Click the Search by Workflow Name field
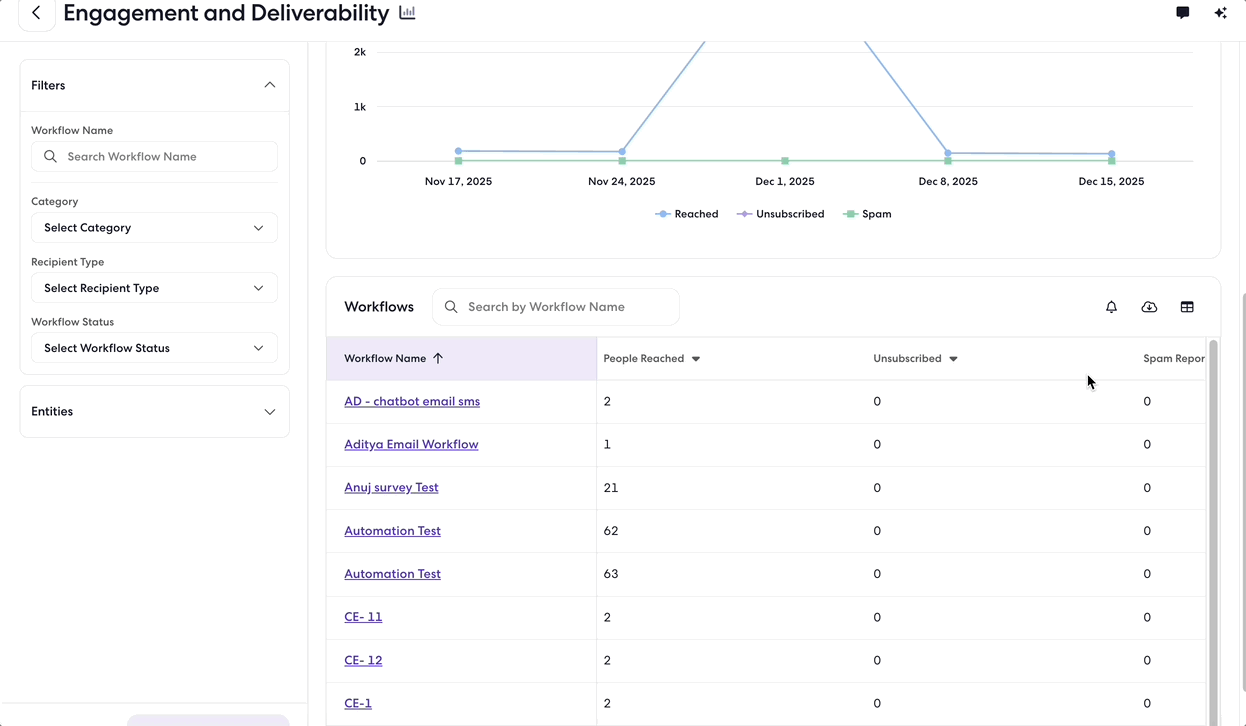The image size is (1246, 726). [x=556, y=307]
